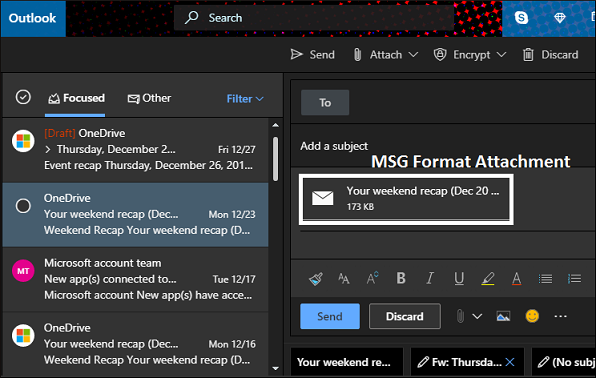Open the Filter dropdown
Image resolution: width=596 pixels, height=378 pixels.
click(x=245, y=99)
